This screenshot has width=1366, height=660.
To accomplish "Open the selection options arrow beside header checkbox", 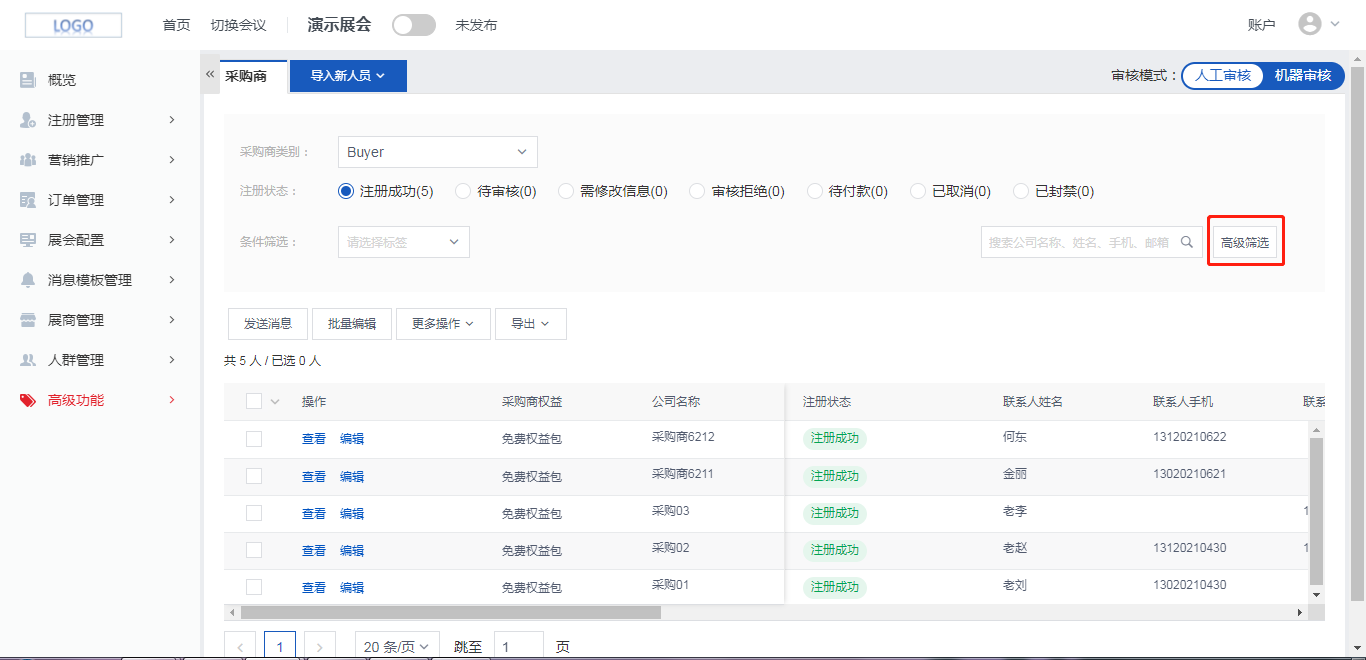I will 275,402.
